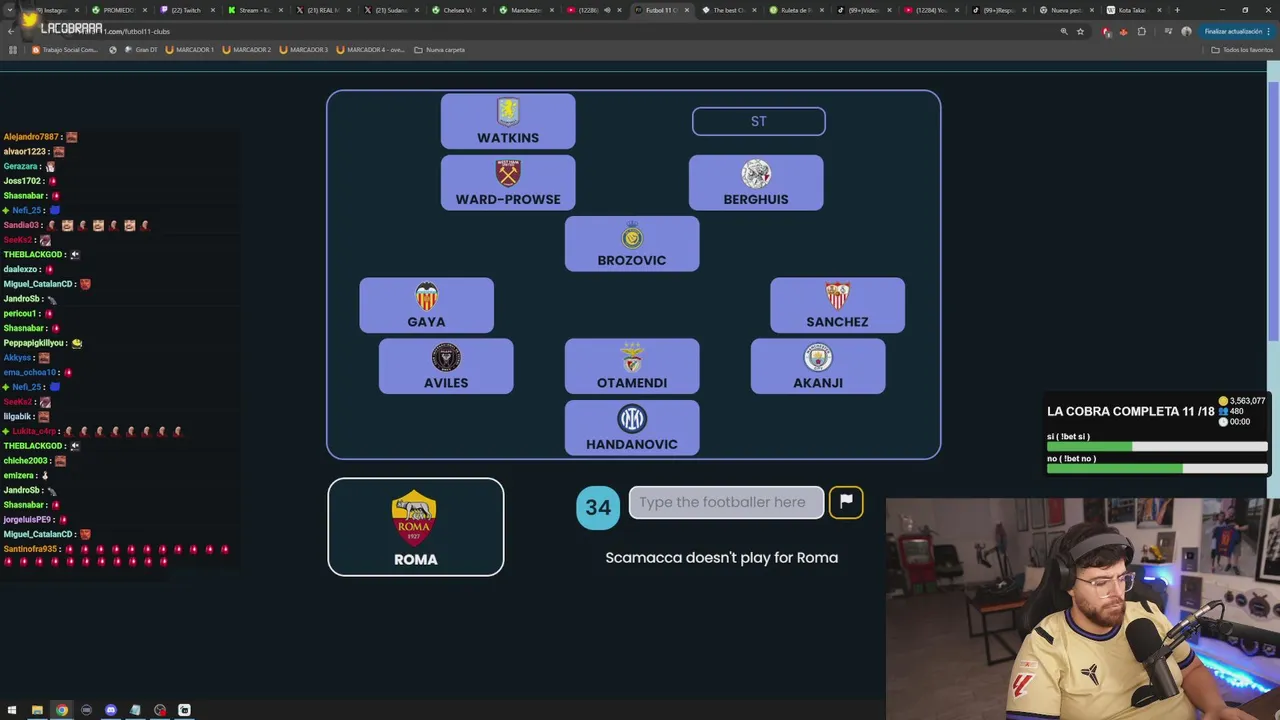Click the LA COBRA COMPLETA 11/18 poll title
1280x720 pixels.
[x=1130, y=411]
